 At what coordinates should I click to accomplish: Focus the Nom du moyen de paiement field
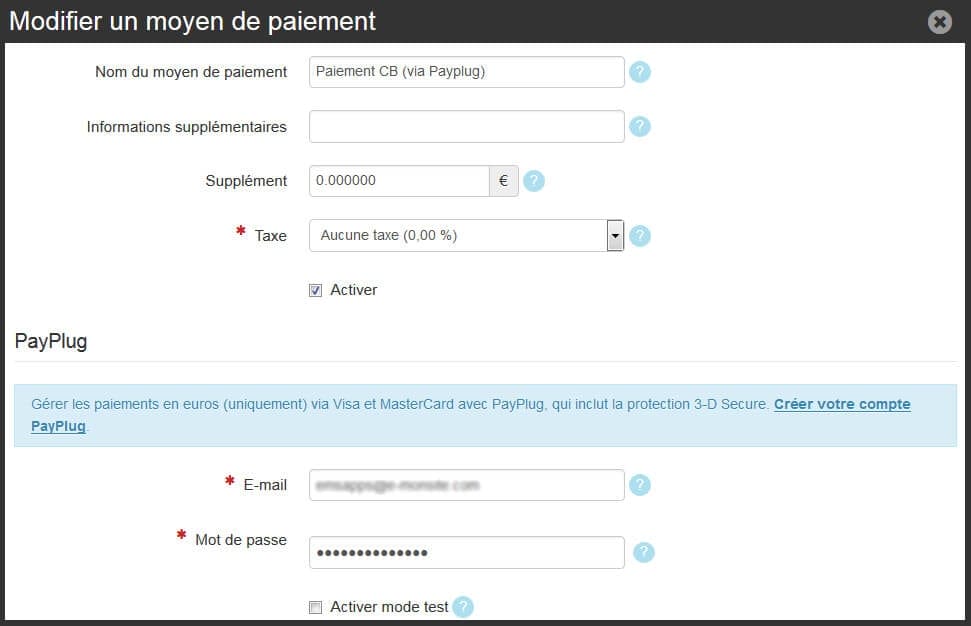[466, 72]
